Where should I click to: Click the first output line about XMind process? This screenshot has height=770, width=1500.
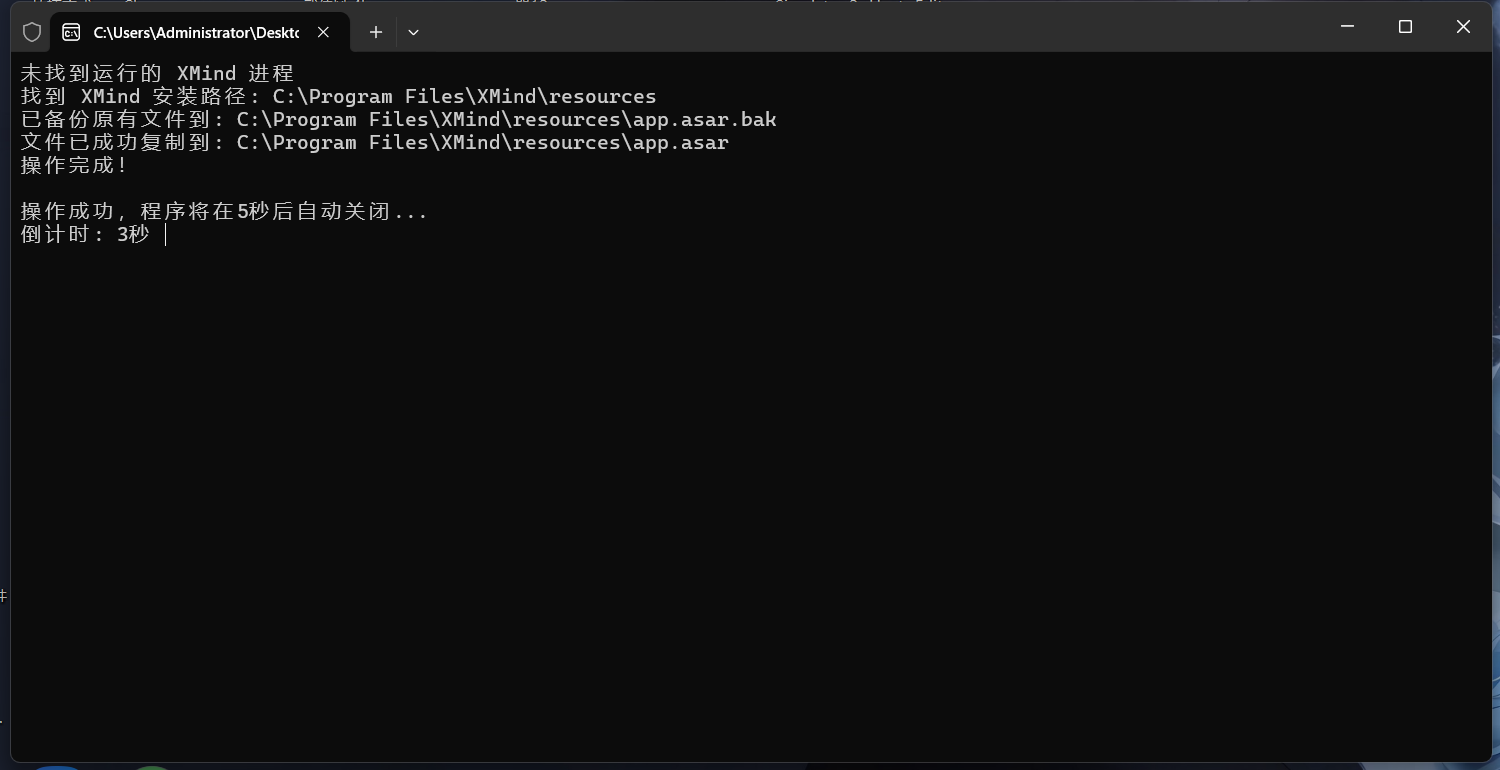click(157, 74)
